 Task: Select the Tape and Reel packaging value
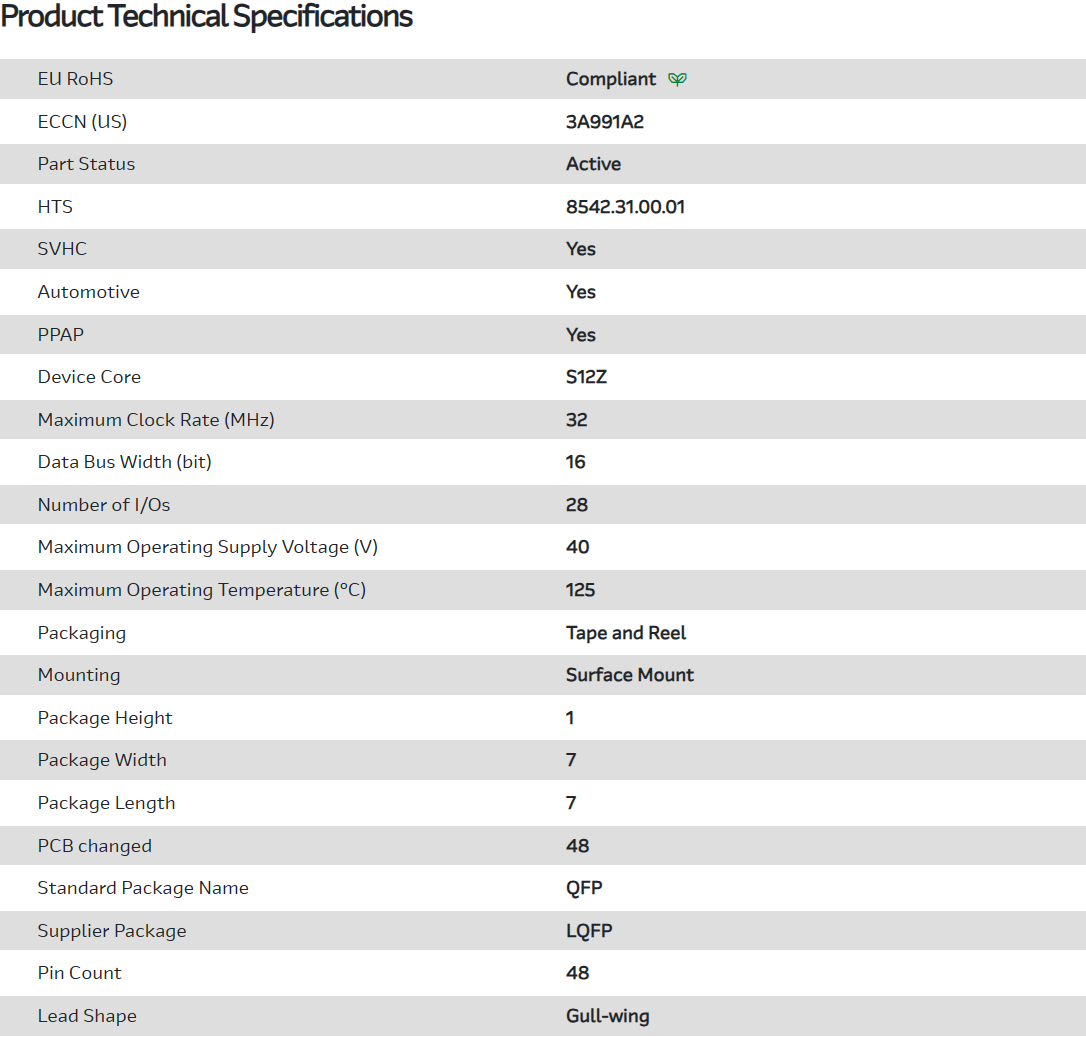(x=626, y=633)
